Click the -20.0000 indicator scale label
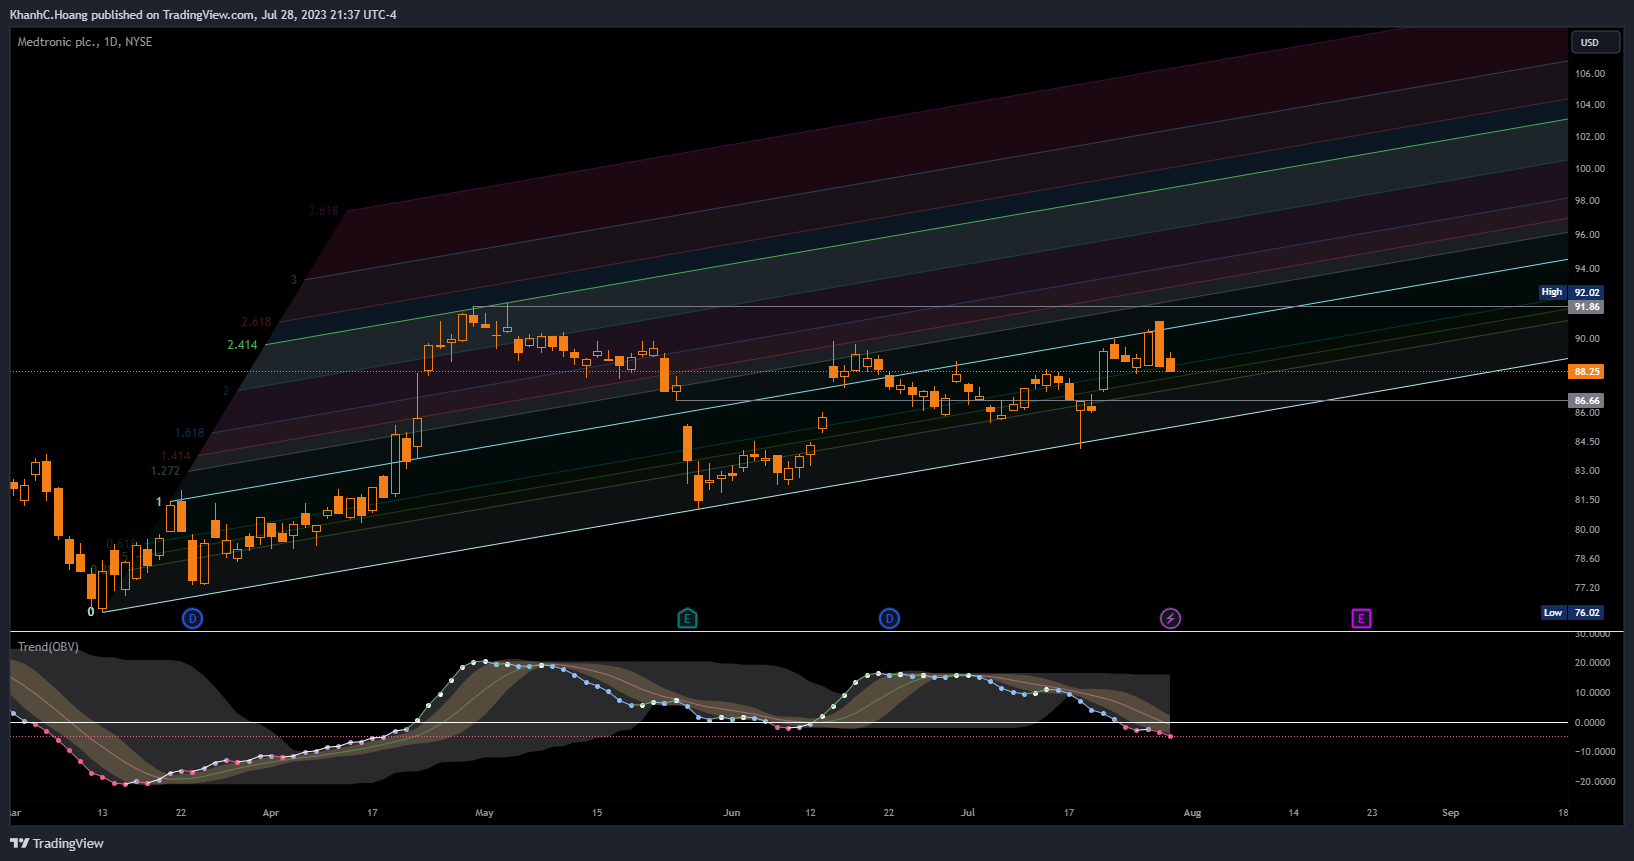 pos(1594,781)
